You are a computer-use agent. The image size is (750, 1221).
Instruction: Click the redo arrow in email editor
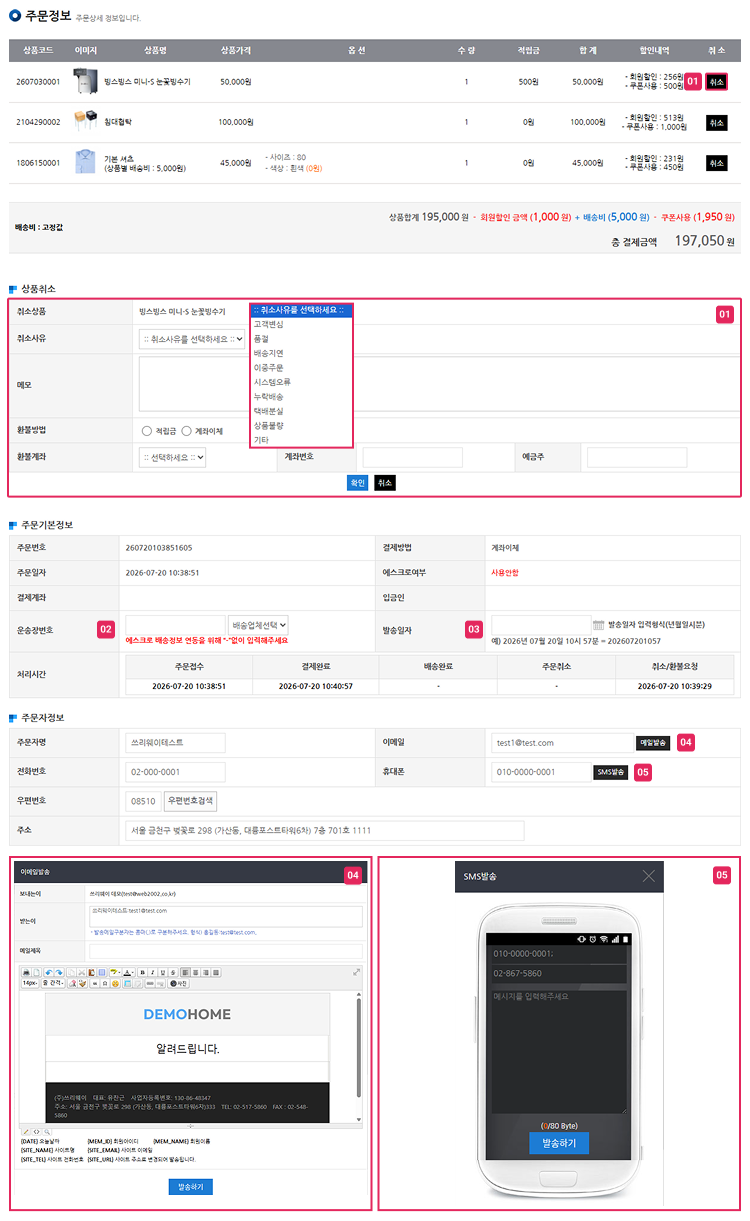click(58, 972)
